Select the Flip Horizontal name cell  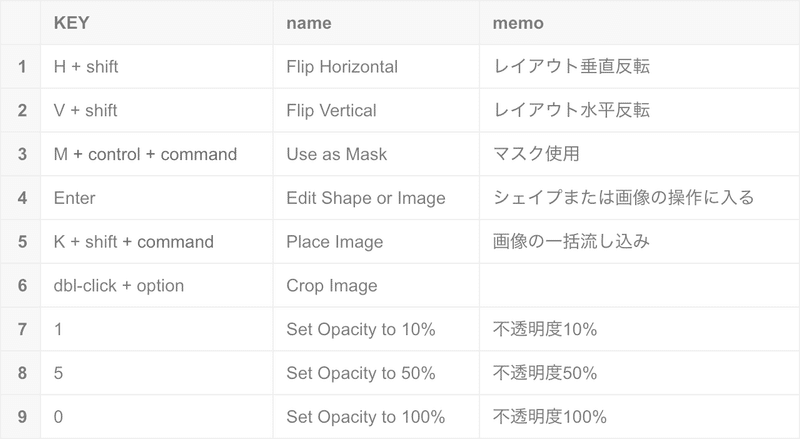[376, 66]
